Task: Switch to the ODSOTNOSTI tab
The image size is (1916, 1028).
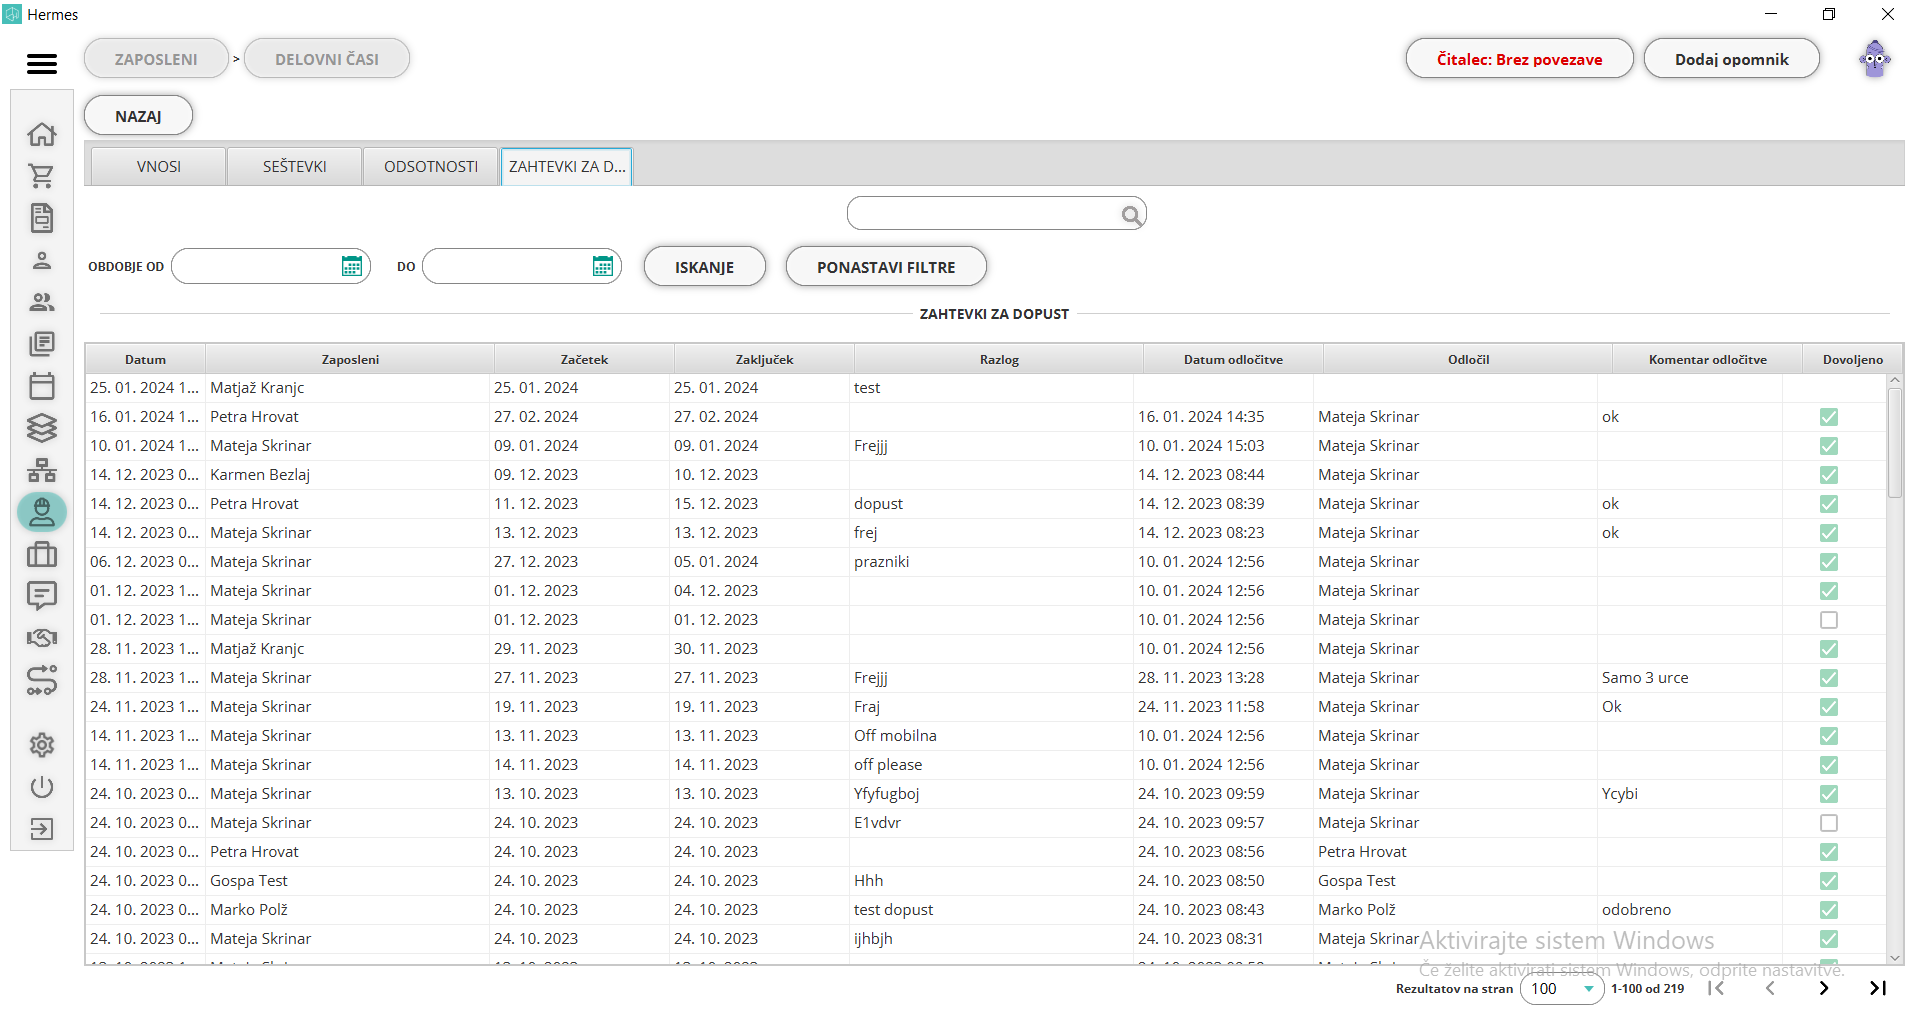Action: 431,166
